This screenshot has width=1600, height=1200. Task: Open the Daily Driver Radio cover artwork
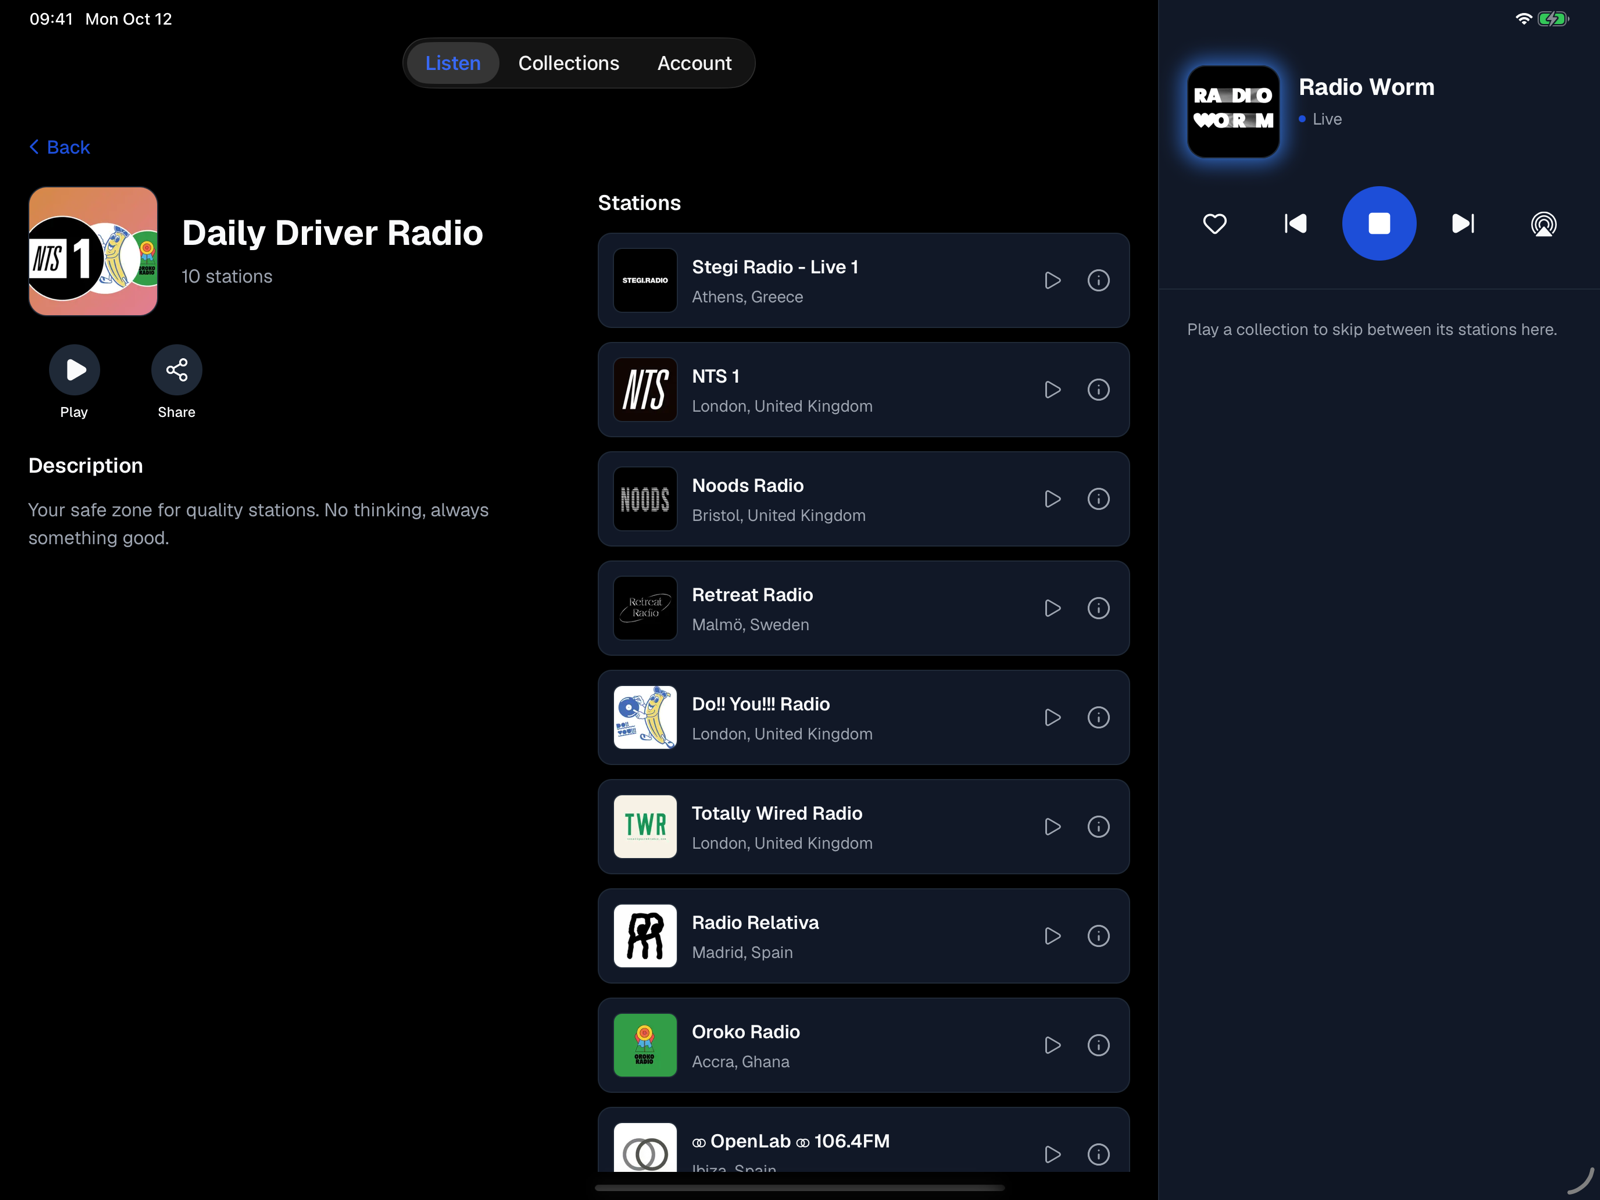(93, 251)
